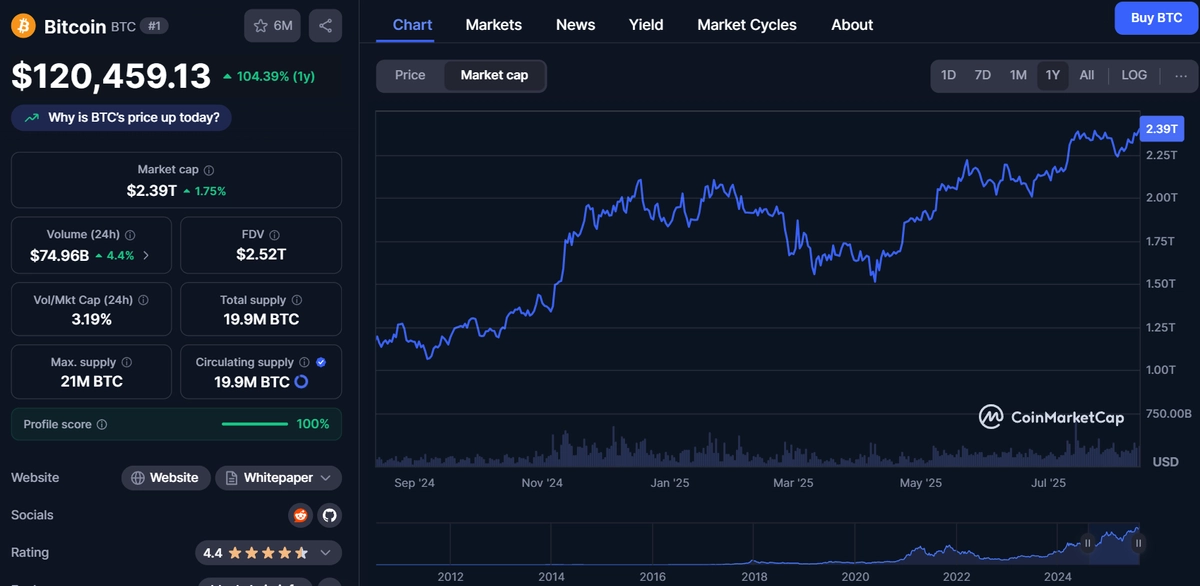Add Bitcoin to watchlist via star button
Screen dimensions: 1200x586
click(272, 25)
